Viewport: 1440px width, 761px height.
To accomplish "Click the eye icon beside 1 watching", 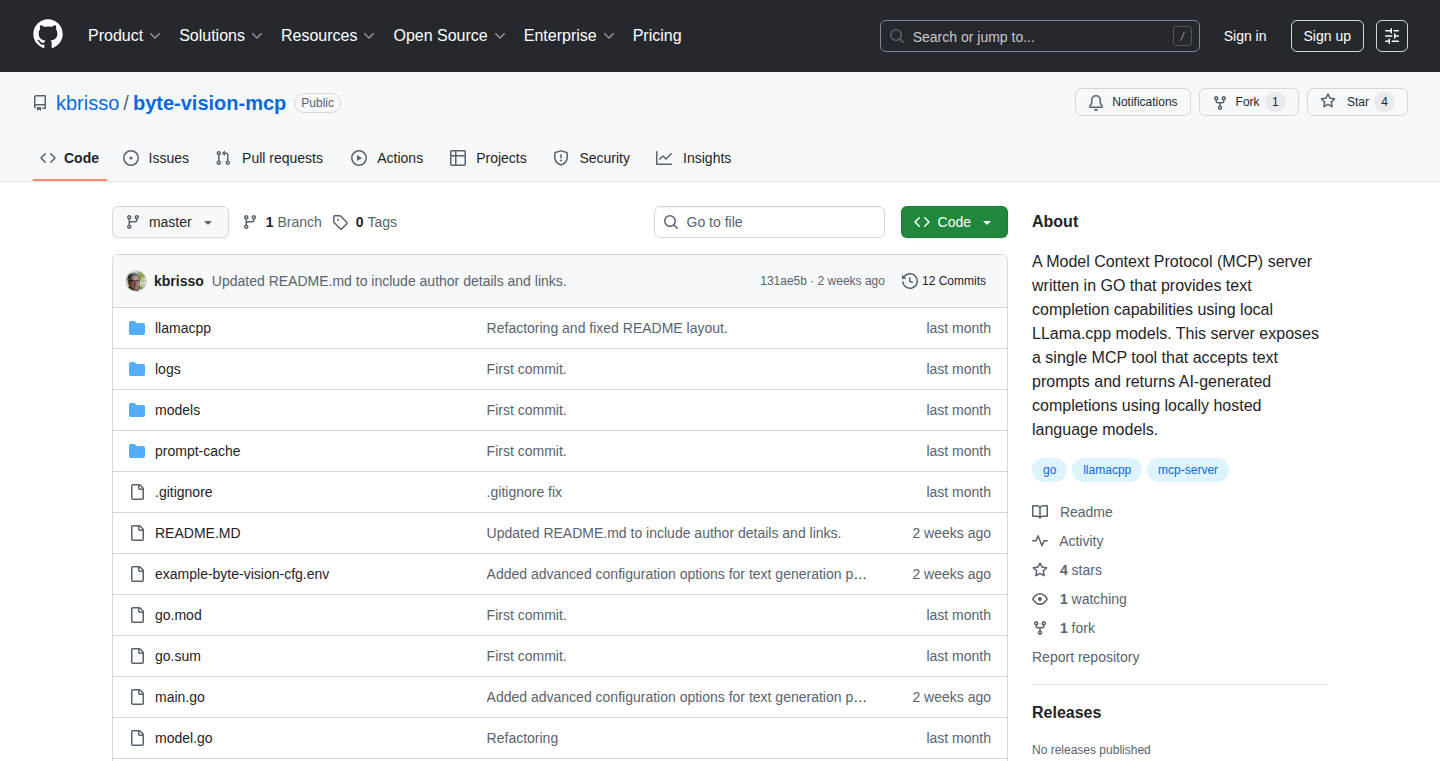I will [x=1040, y=599].
